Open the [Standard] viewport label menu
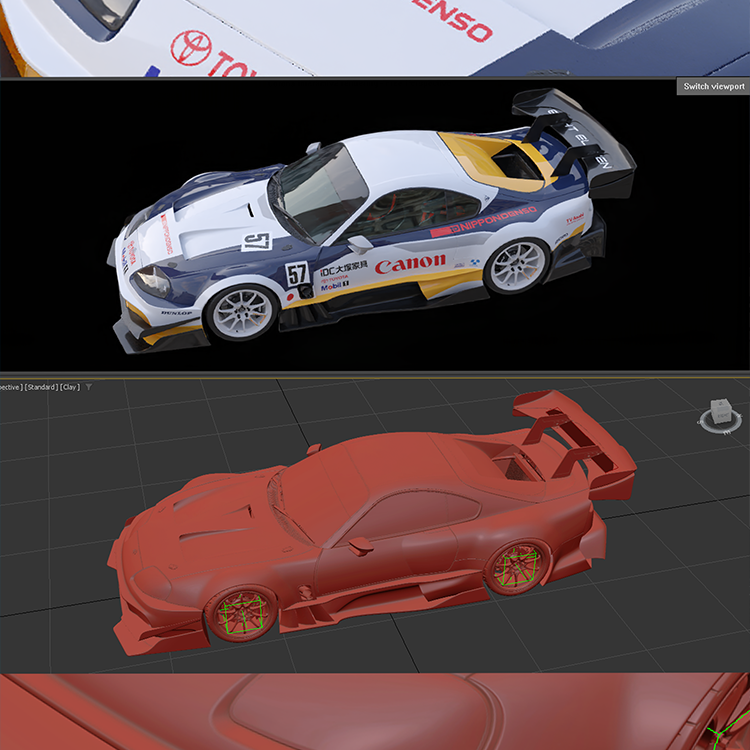750x750 pixels. click(40, 387)
